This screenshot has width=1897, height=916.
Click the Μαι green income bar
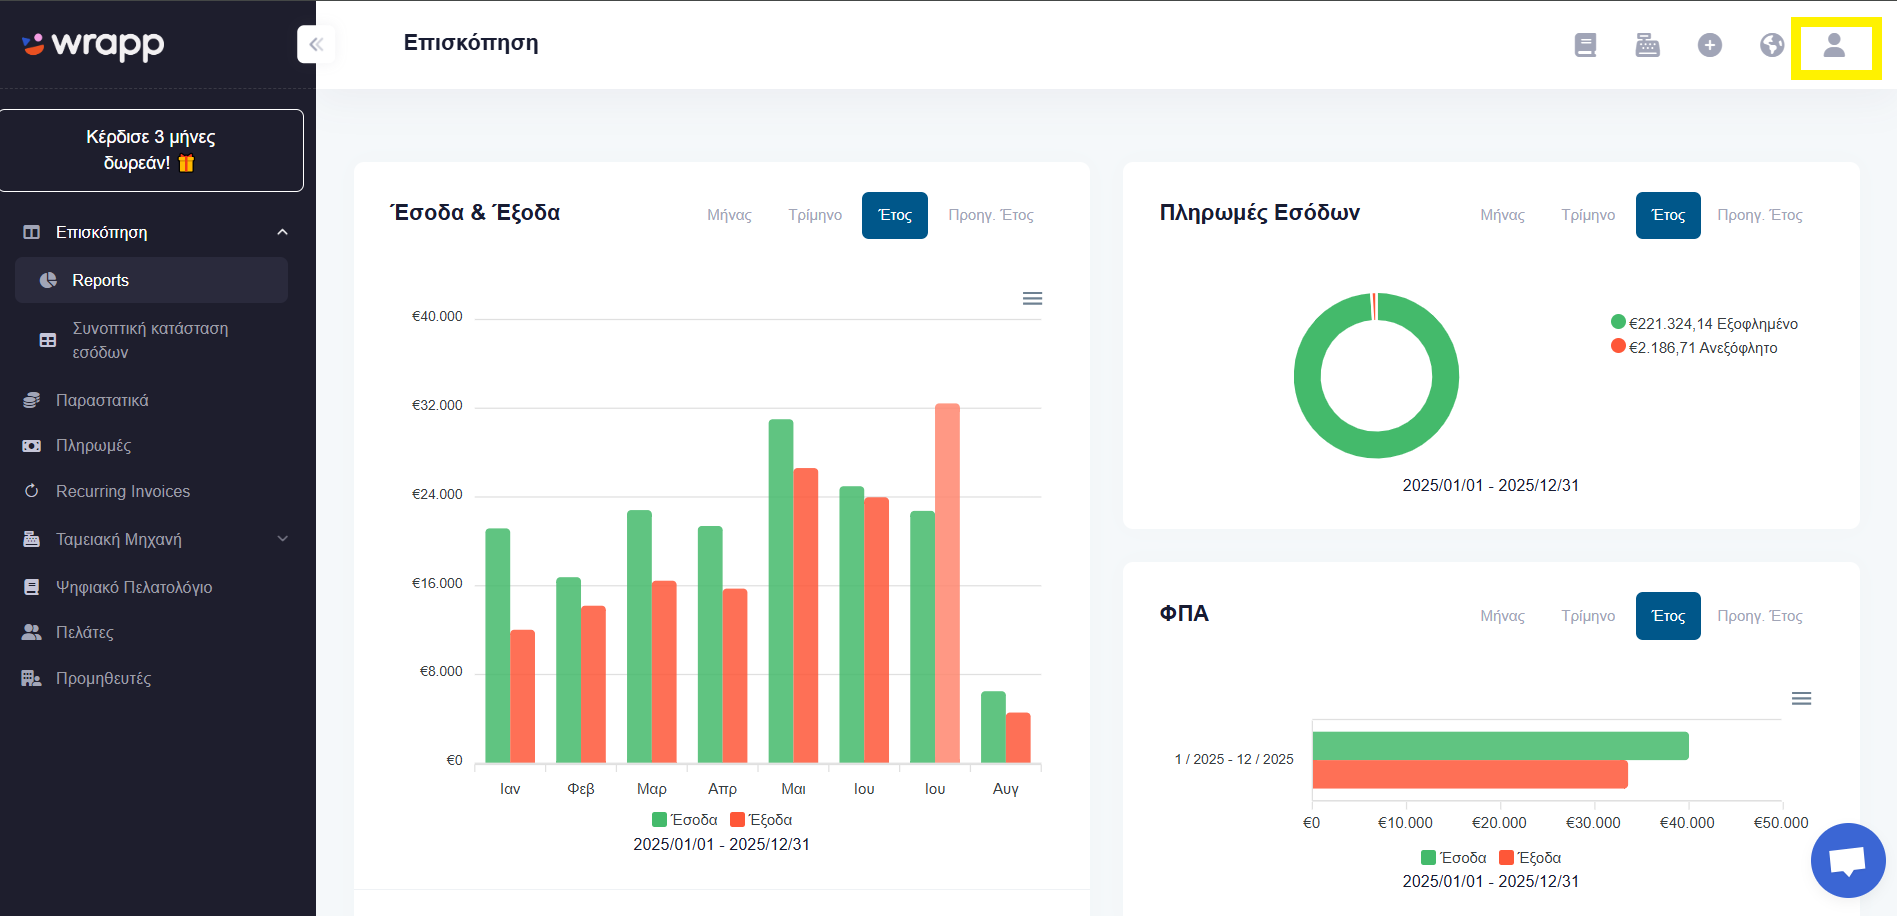781,591
